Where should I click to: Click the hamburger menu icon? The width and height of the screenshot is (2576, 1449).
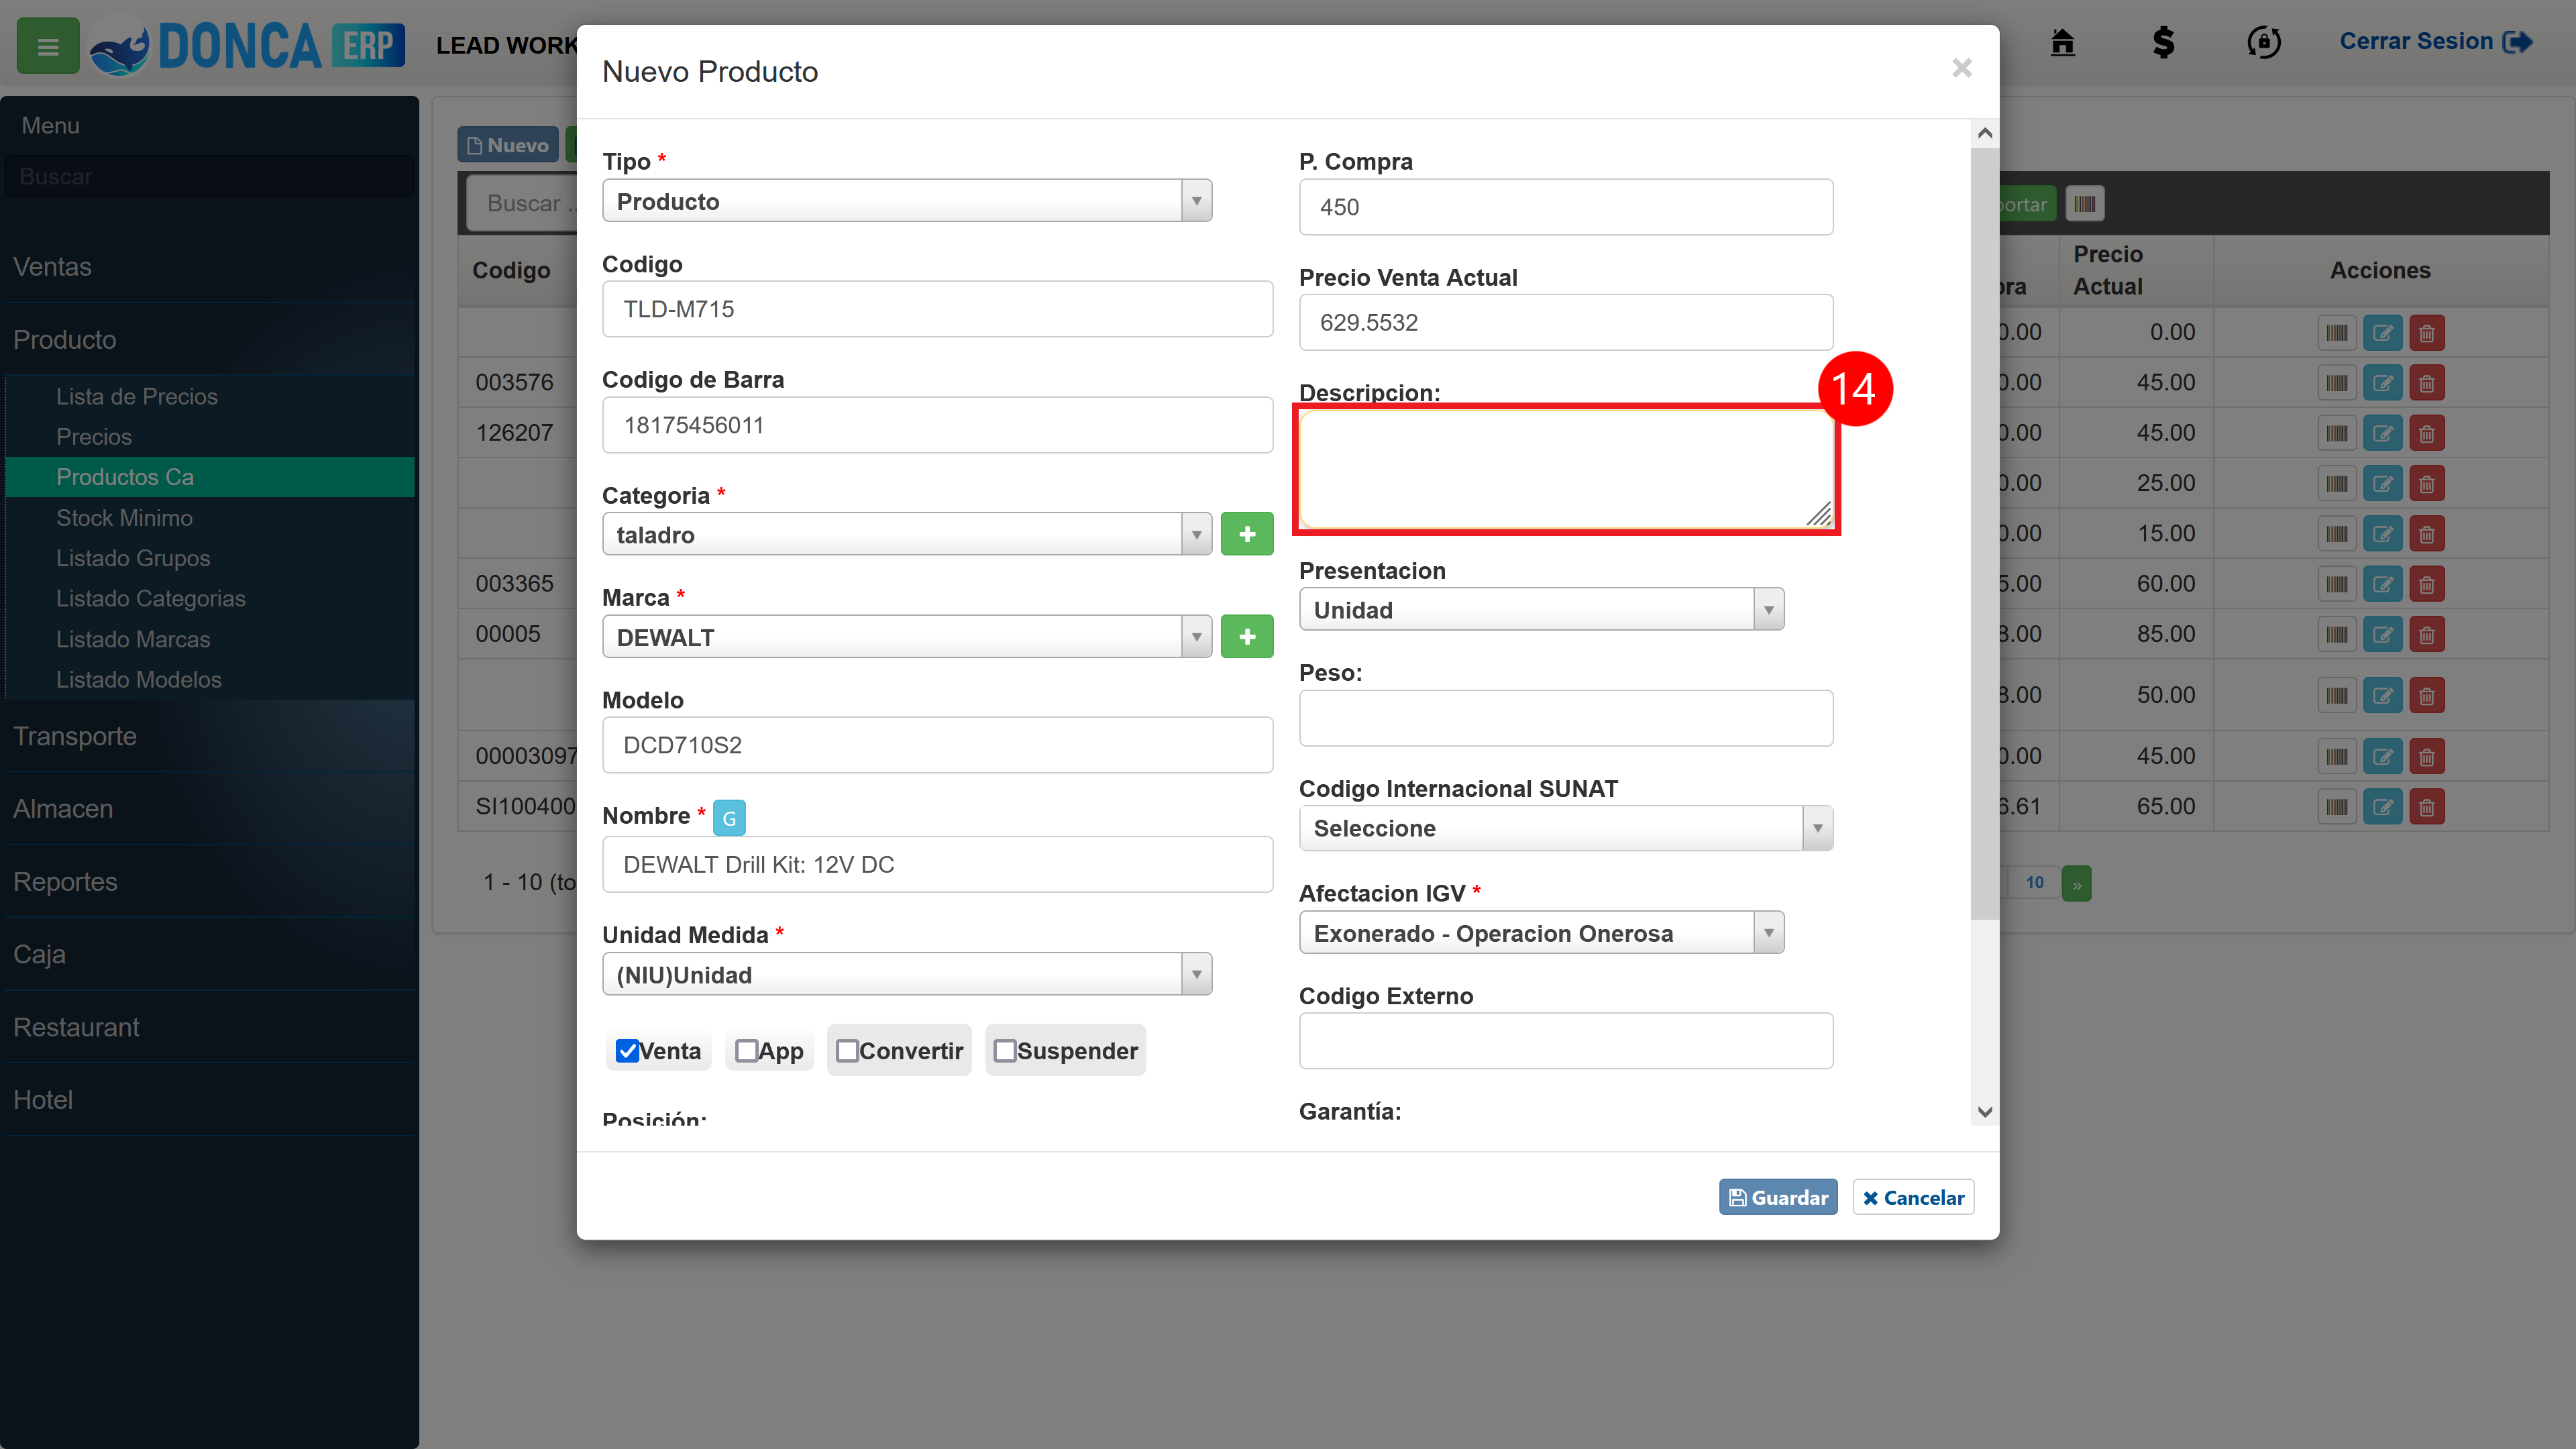point(47,46)
